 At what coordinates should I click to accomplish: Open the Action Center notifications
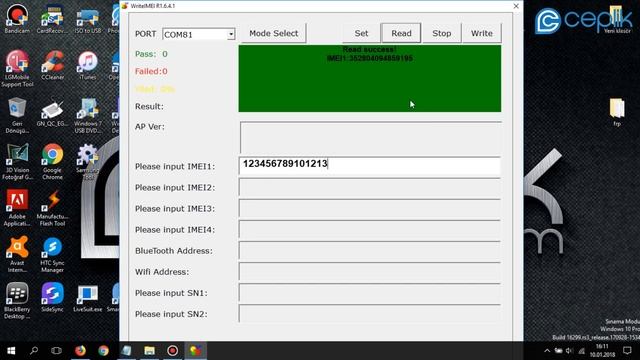pyautogui.click(x=627, y=351)
